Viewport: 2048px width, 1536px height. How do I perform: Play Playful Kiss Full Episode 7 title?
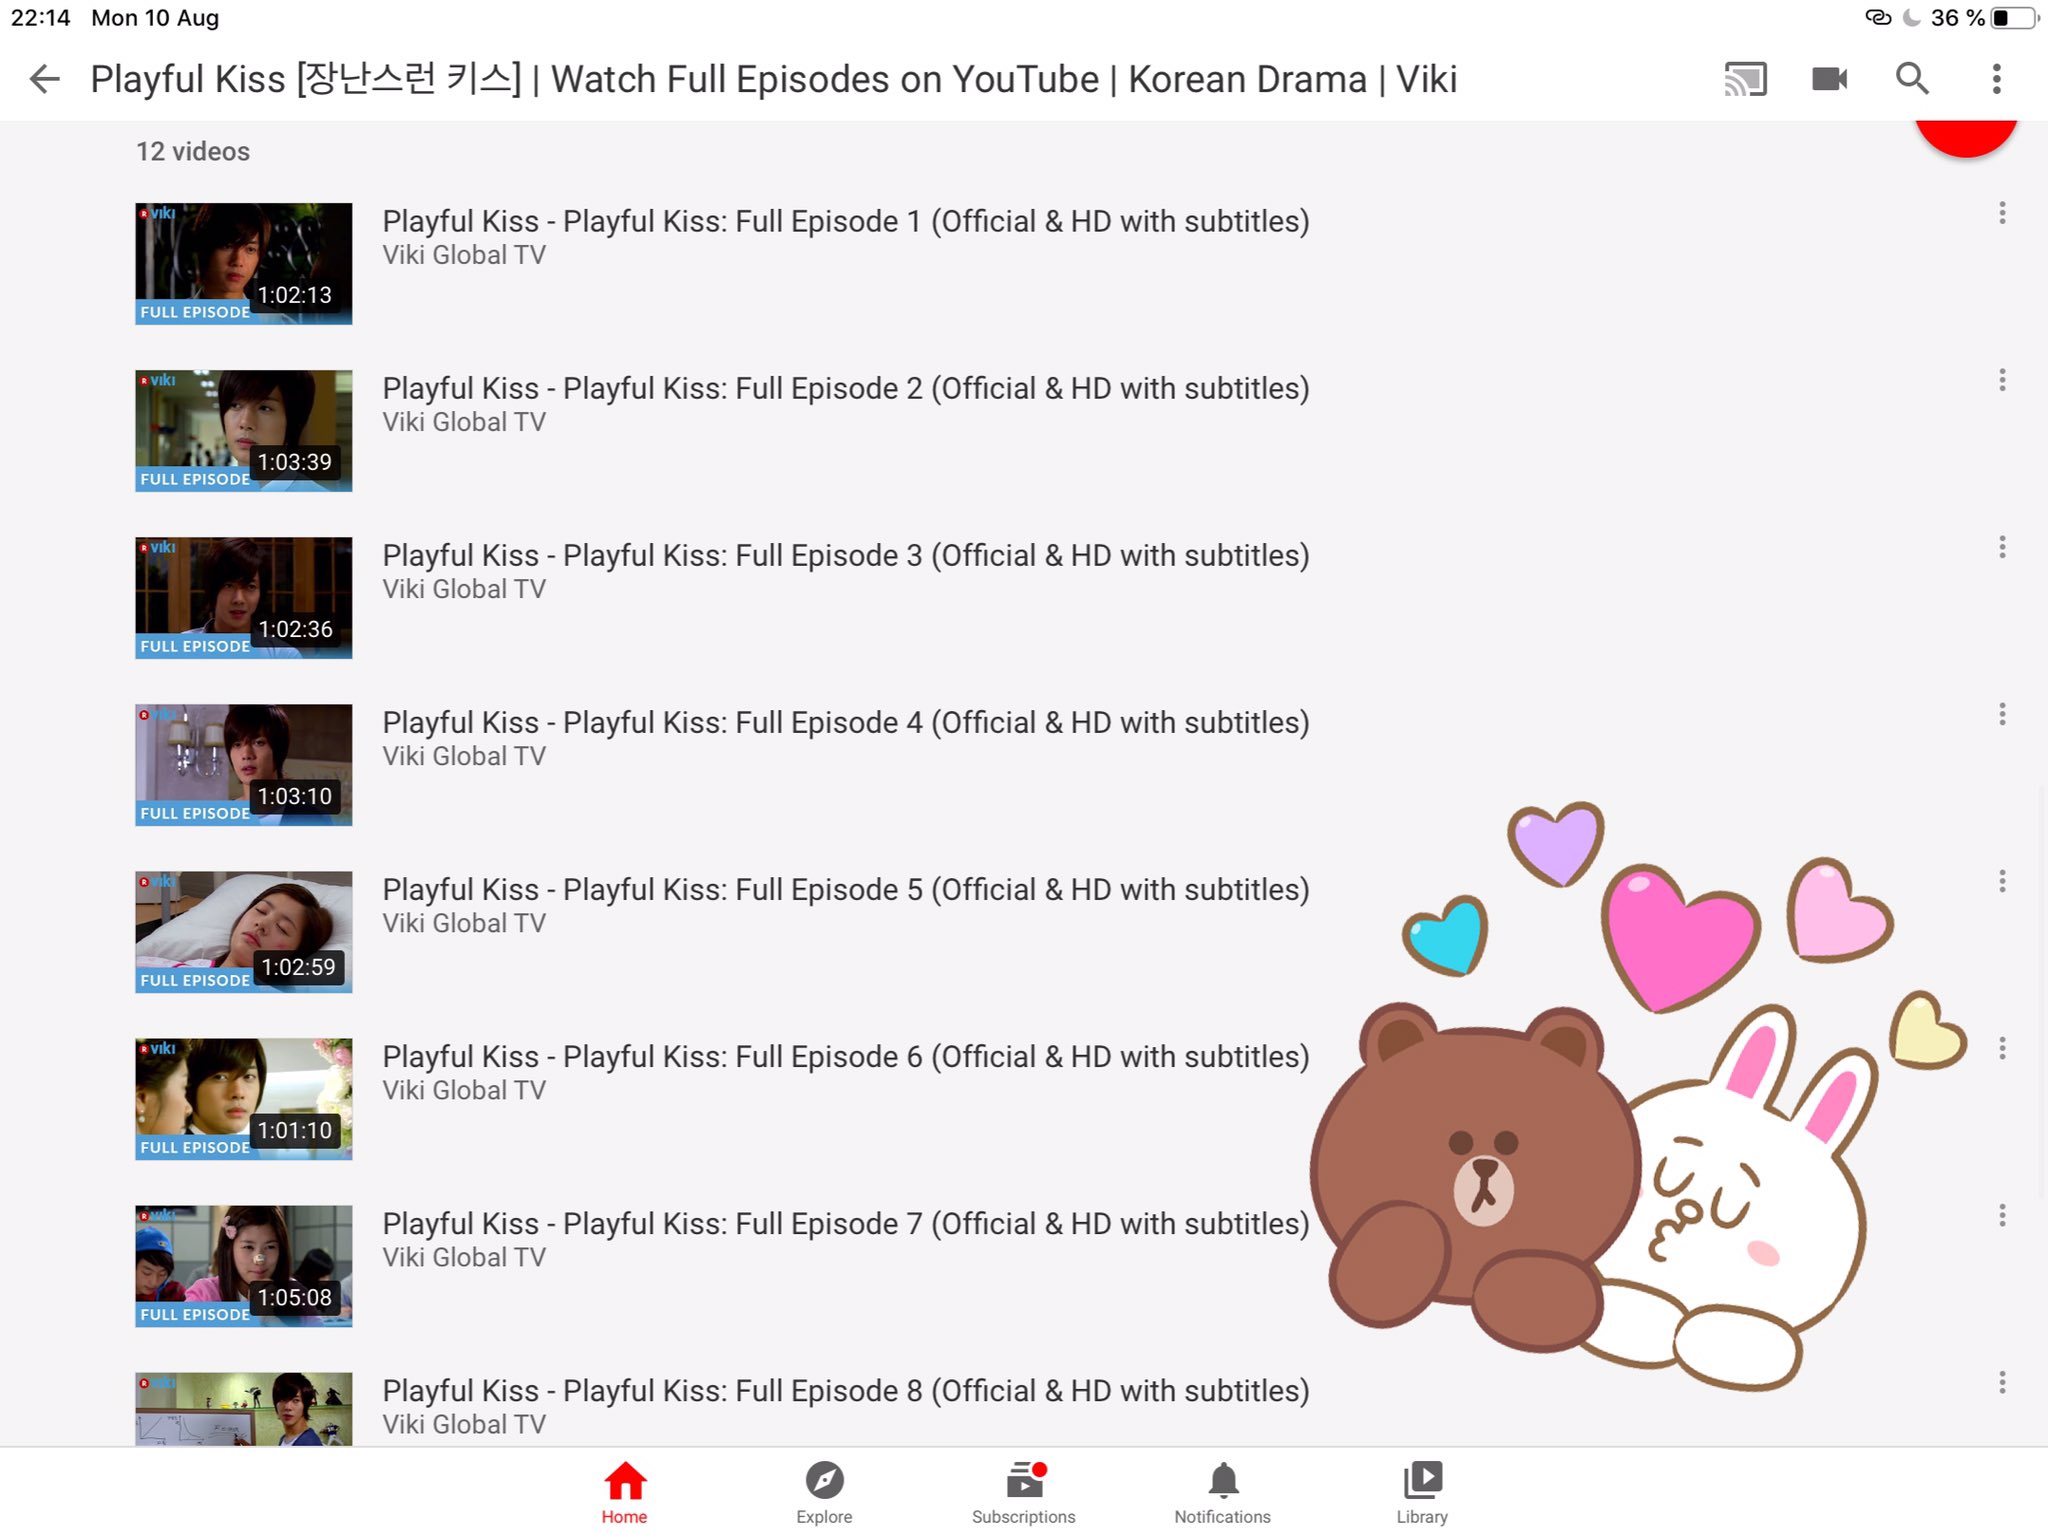pyautogui.click(x=846, y=1223)
